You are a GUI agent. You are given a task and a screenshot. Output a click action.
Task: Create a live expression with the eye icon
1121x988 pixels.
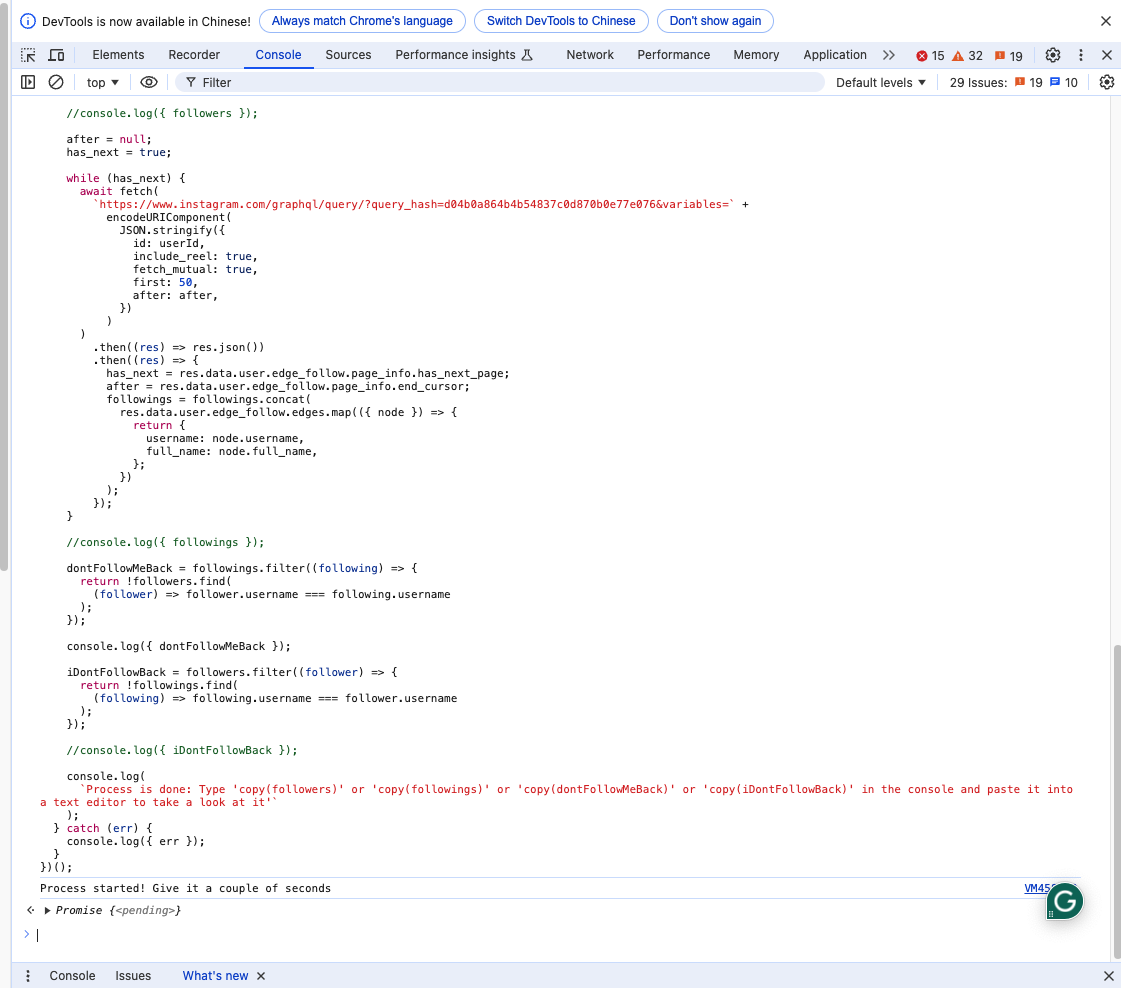[148, 82]
